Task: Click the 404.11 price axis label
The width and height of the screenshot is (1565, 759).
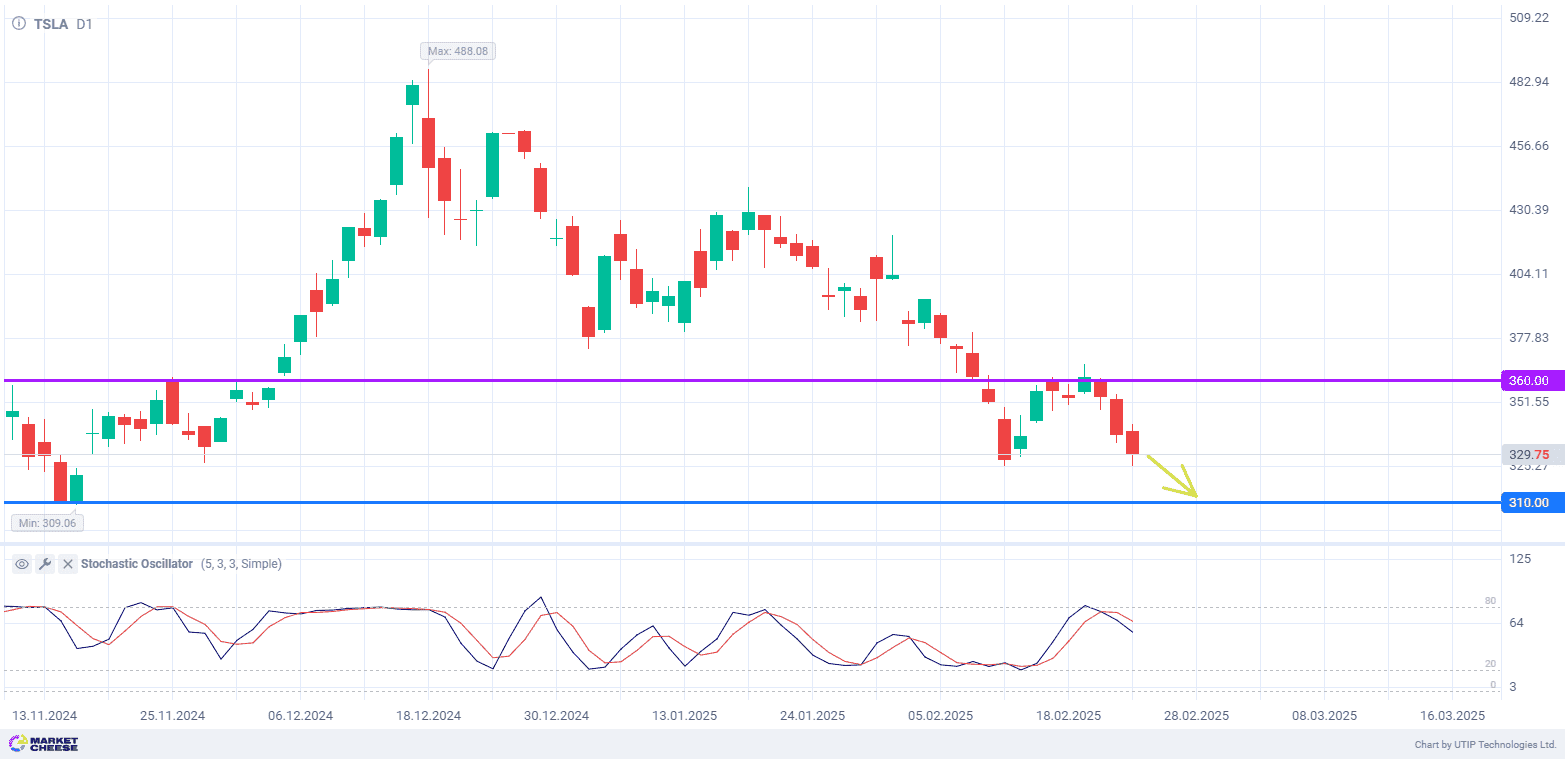Action: pyautogui.click(x=1528, y=274)
